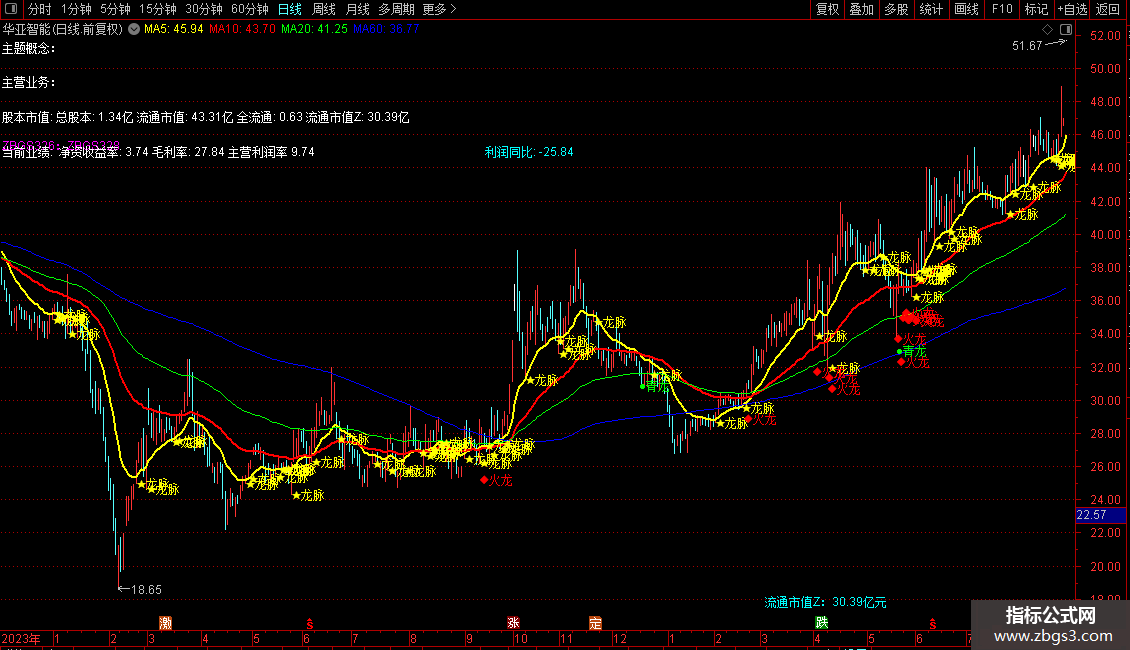Viewport: 1130px width, 650px height.
Task: Click the 主题概念 label
Action: coord(28,48)
